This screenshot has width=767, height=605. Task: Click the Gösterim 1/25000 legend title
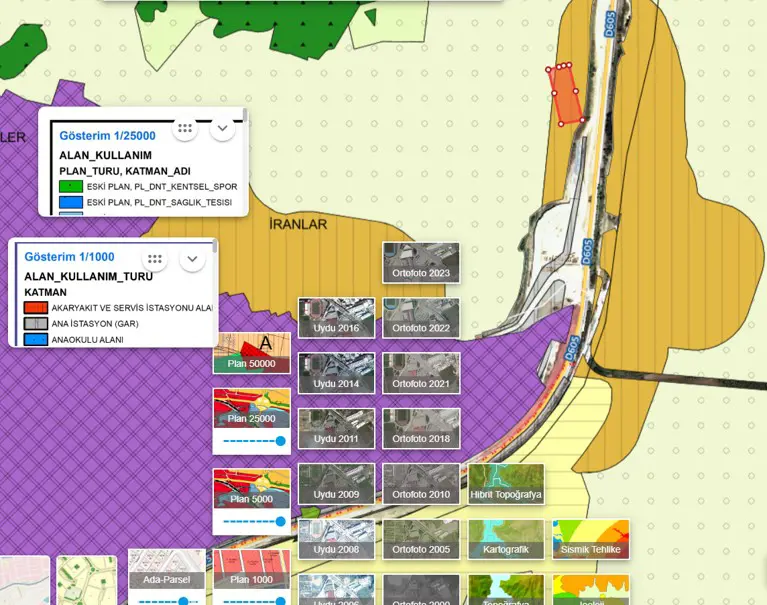click(x=107, y=136)
